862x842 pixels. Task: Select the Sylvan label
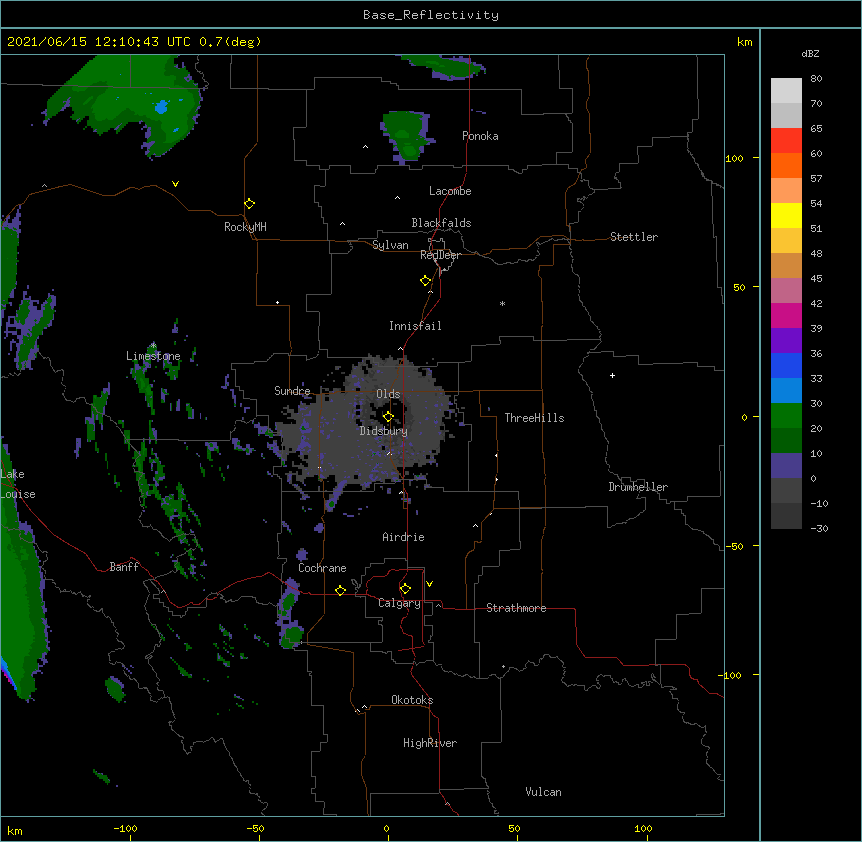[x=390, y=245]
